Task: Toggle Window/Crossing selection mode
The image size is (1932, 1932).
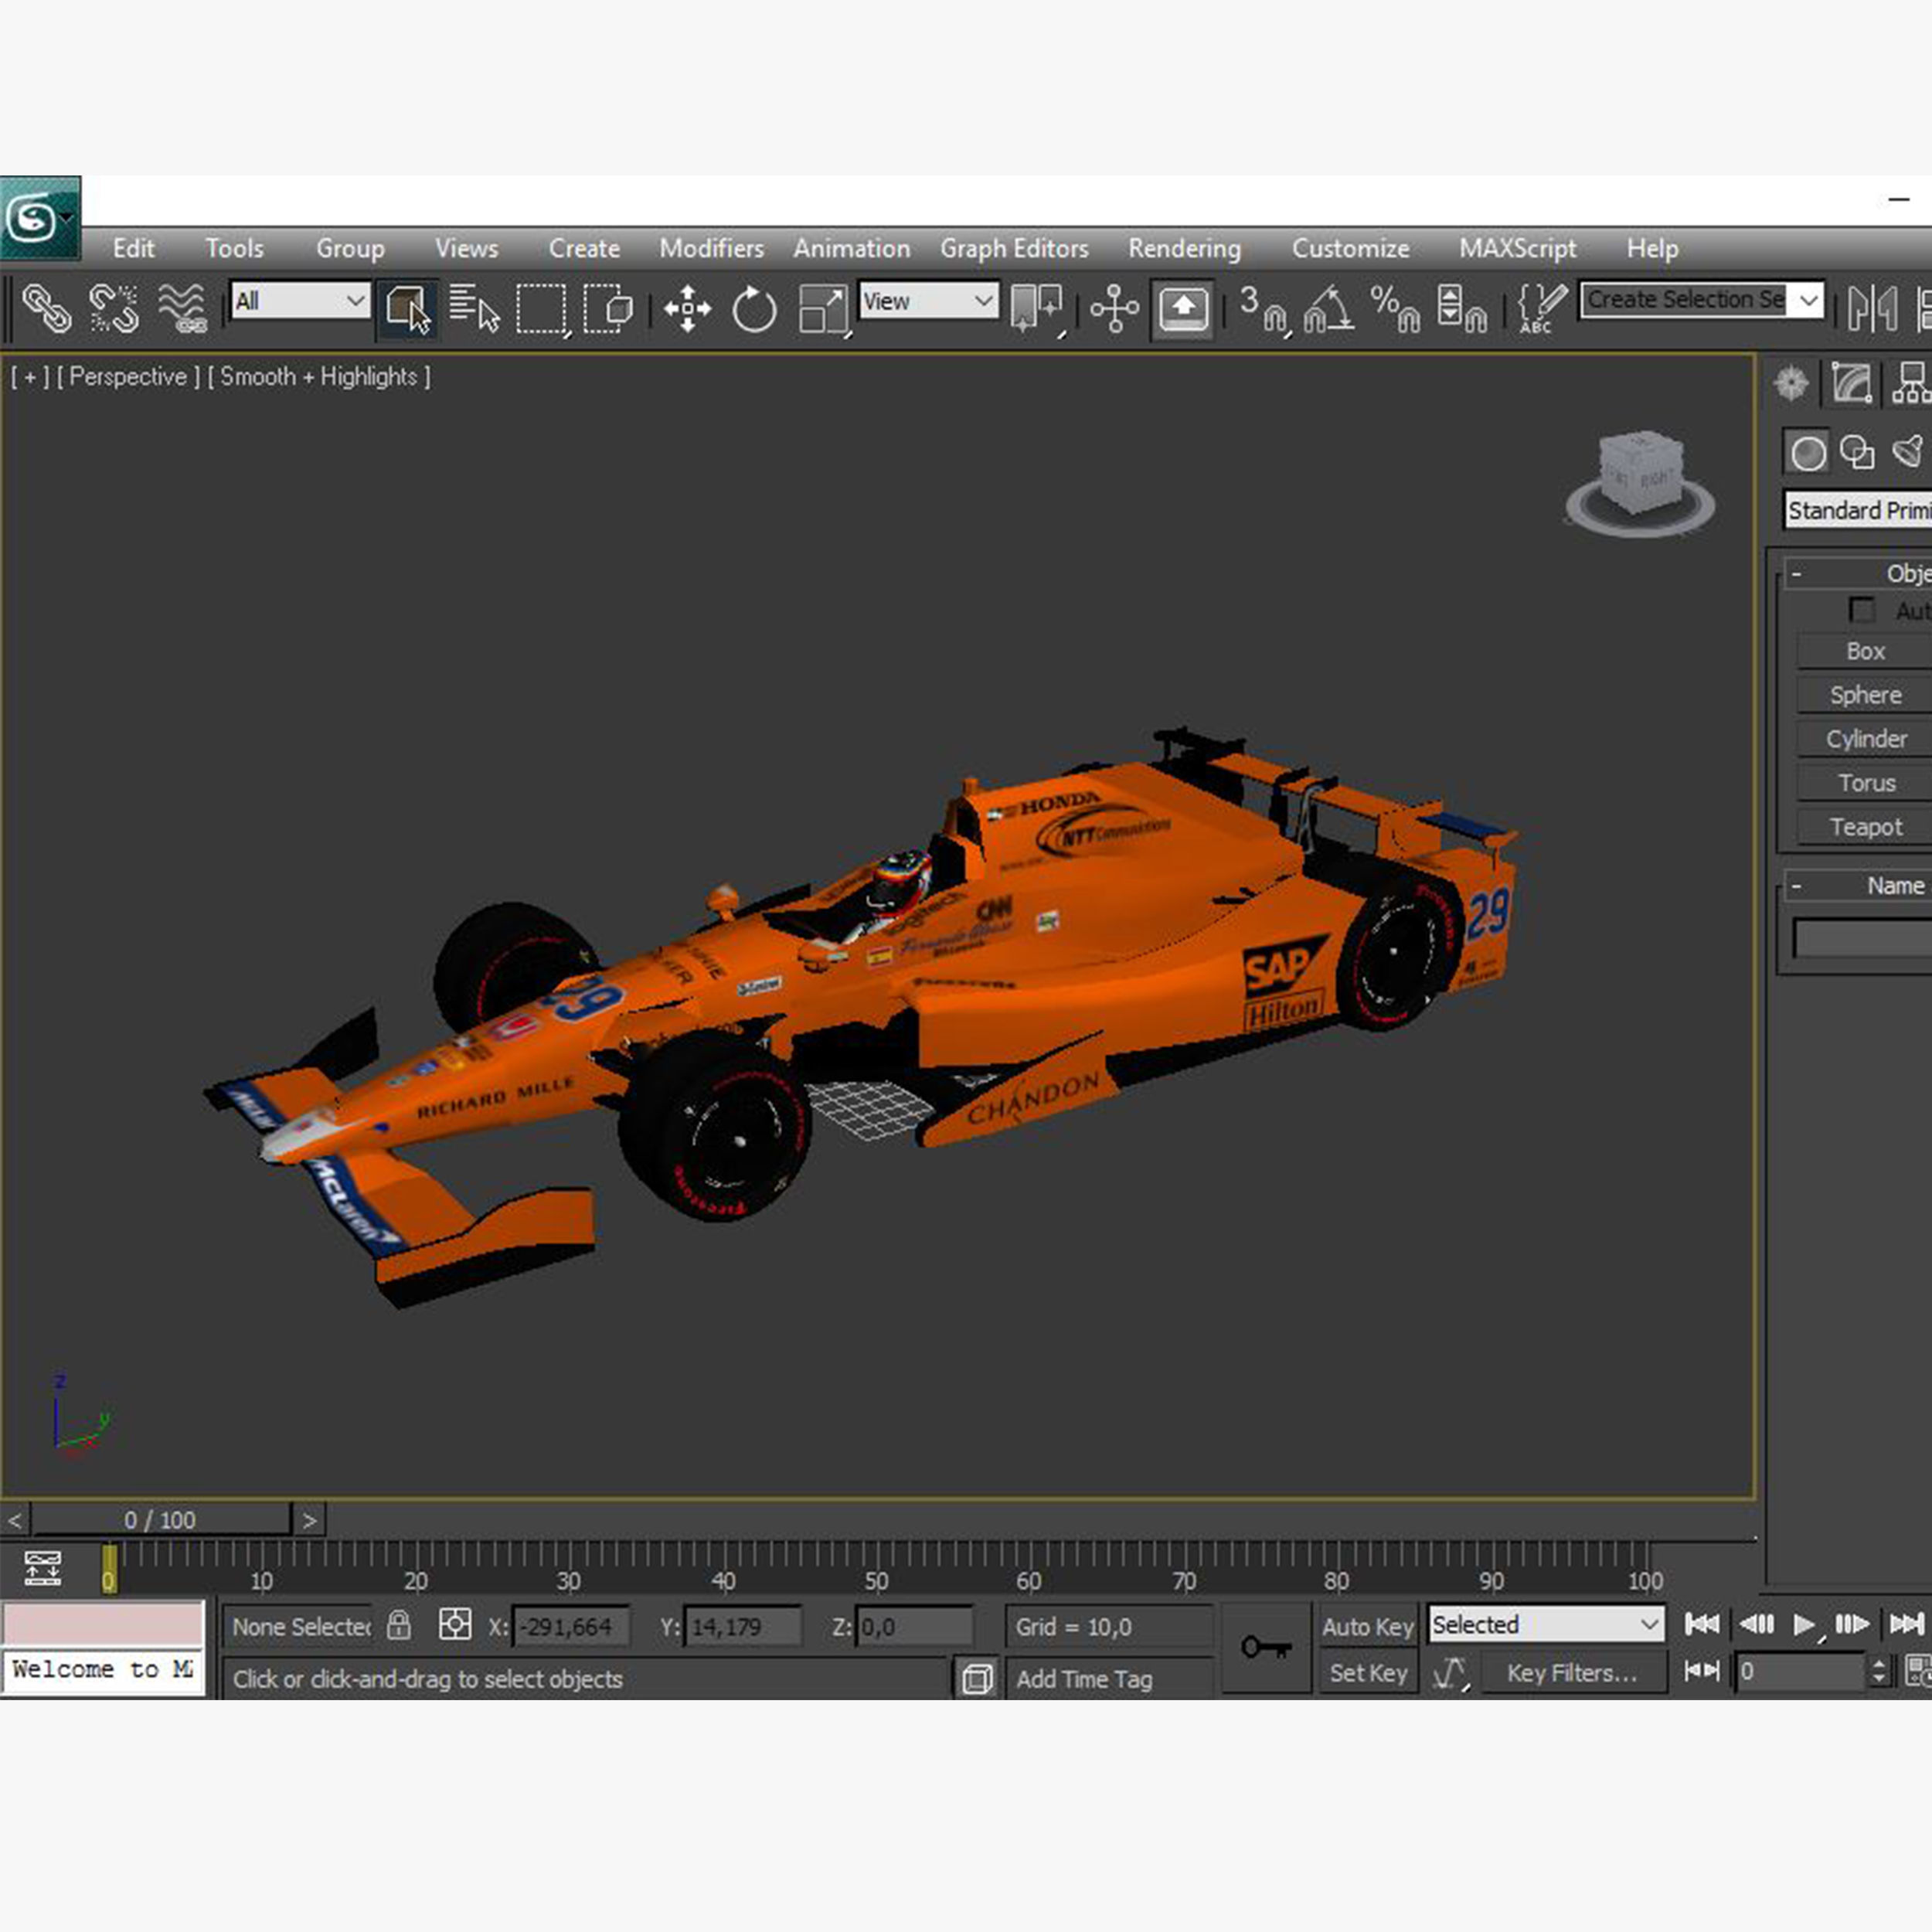Action: click(608, 308)
